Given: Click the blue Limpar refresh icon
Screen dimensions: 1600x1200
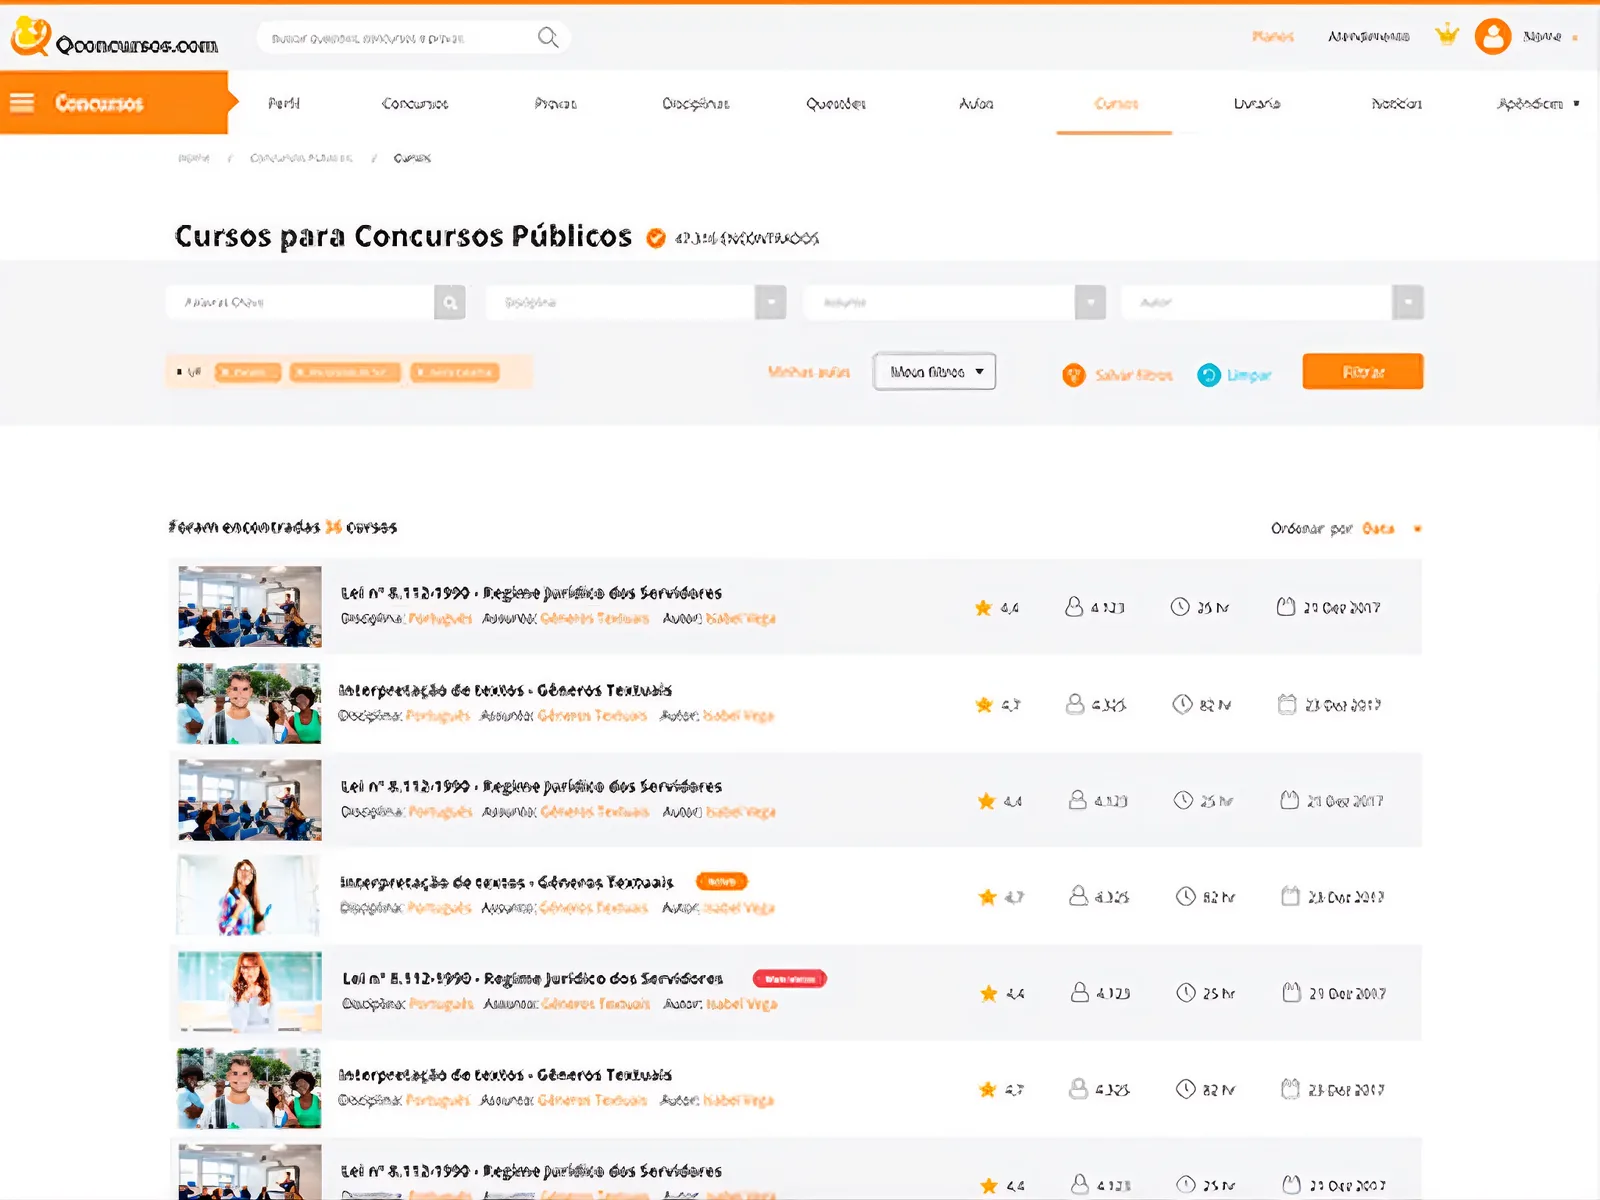Looking at the screenshot, I should pos(1209,375).
